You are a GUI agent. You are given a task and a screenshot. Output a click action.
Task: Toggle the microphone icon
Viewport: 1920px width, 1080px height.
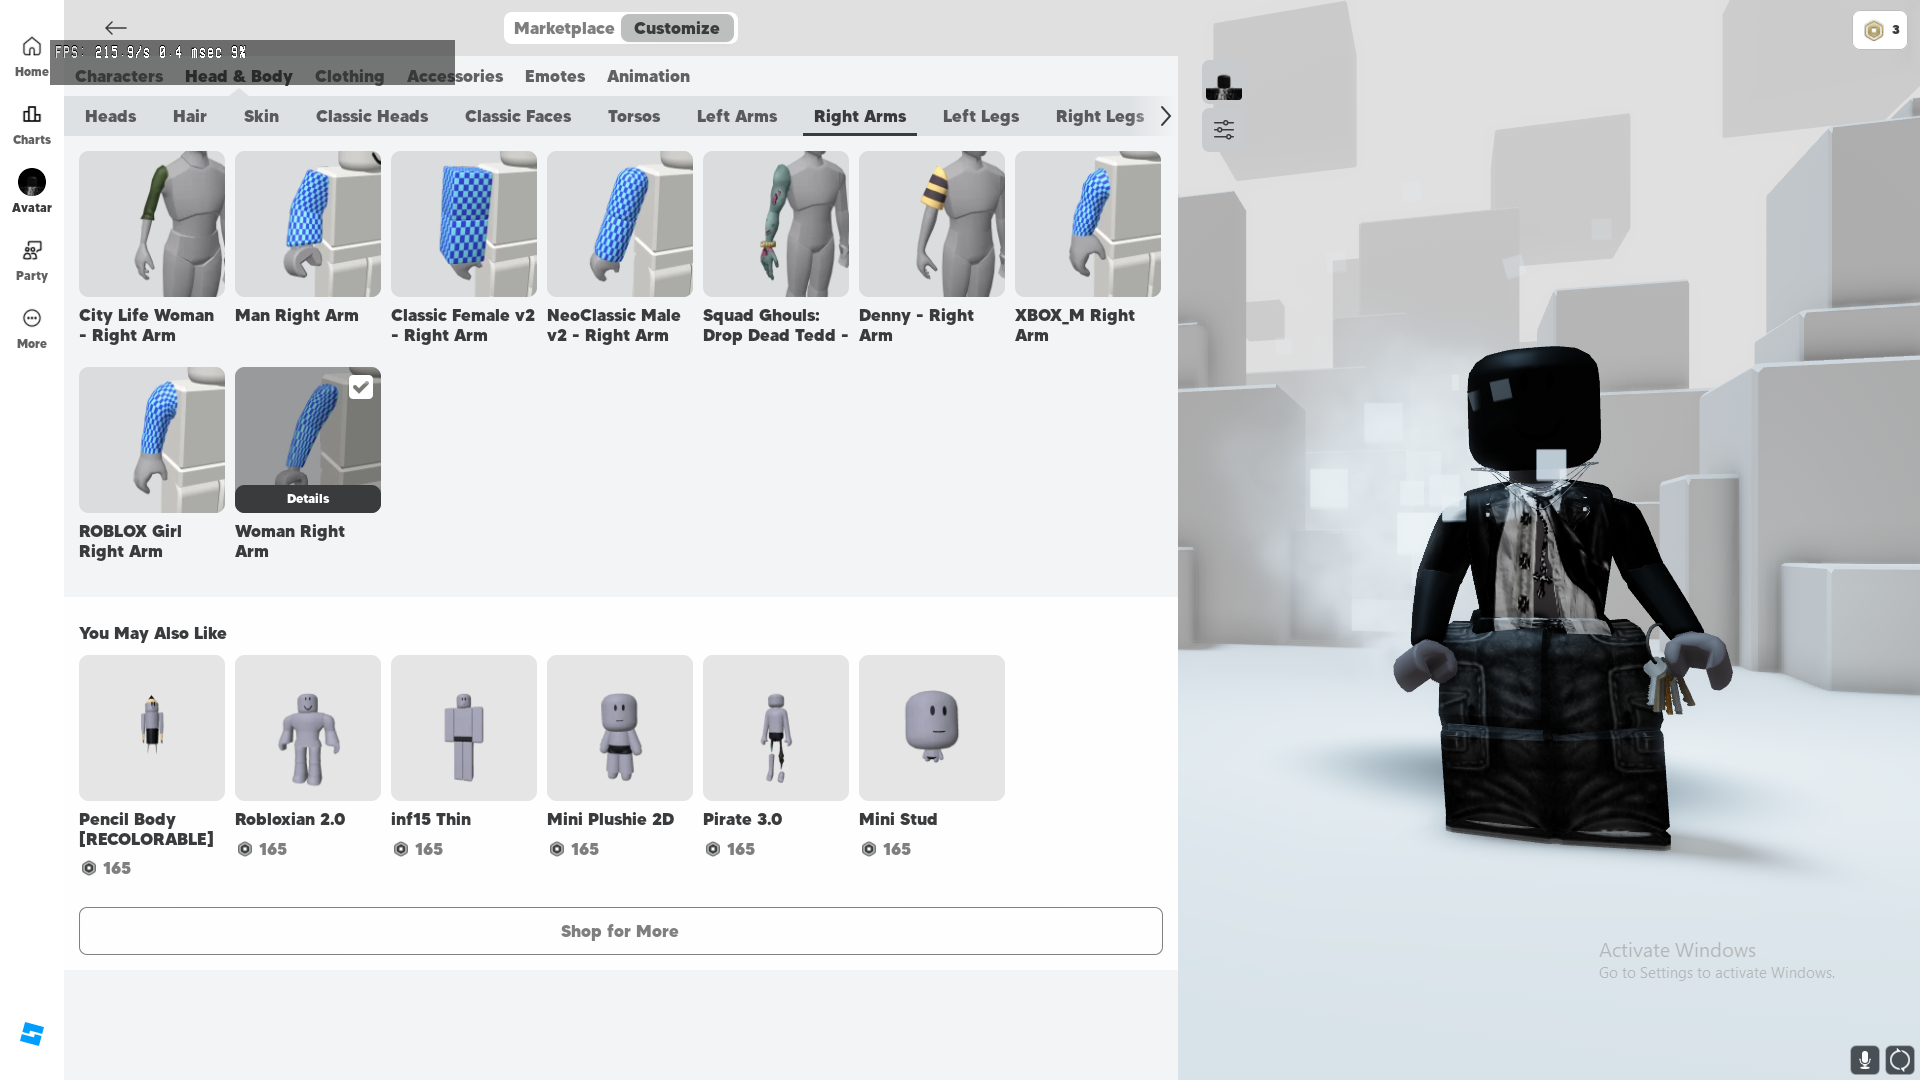pos(1864,1059)
